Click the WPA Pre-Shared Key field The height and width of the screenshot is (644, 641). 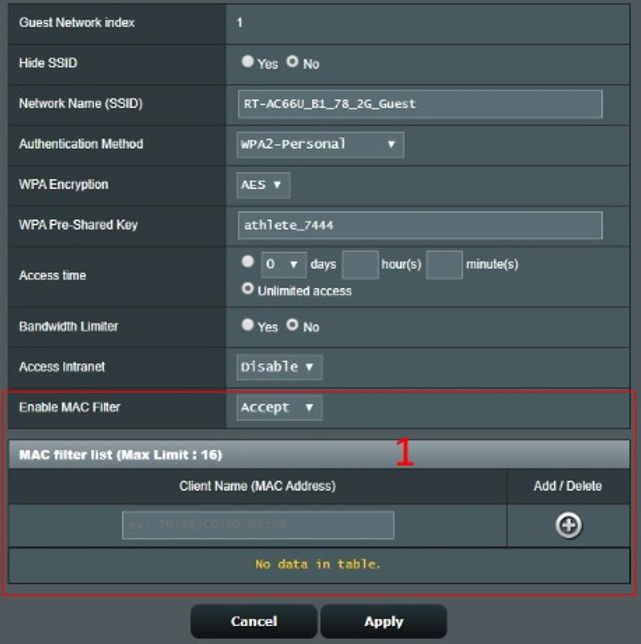(x=420, y=225)
